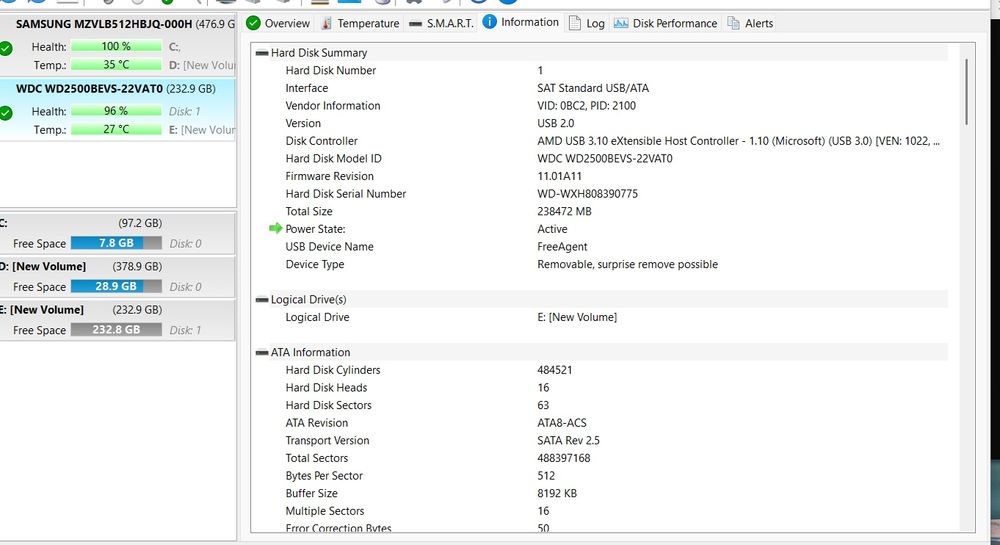Image resolution: width=1000 pixels, height=545 pixels.
Task: Switch to the Temperature tab
Action: click(x=360, y=23)
